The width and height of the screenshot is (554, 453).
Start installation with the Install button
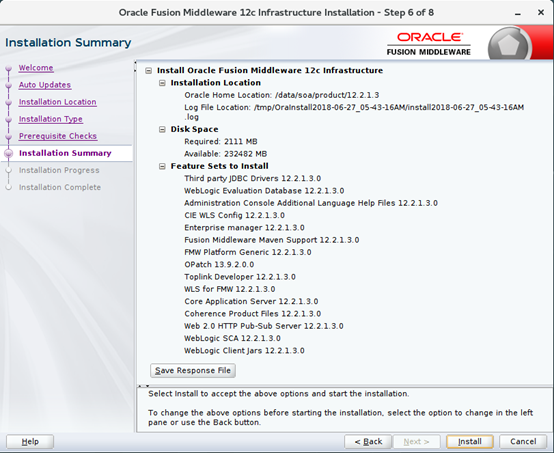pyautogui.click(x=470, y=442)
